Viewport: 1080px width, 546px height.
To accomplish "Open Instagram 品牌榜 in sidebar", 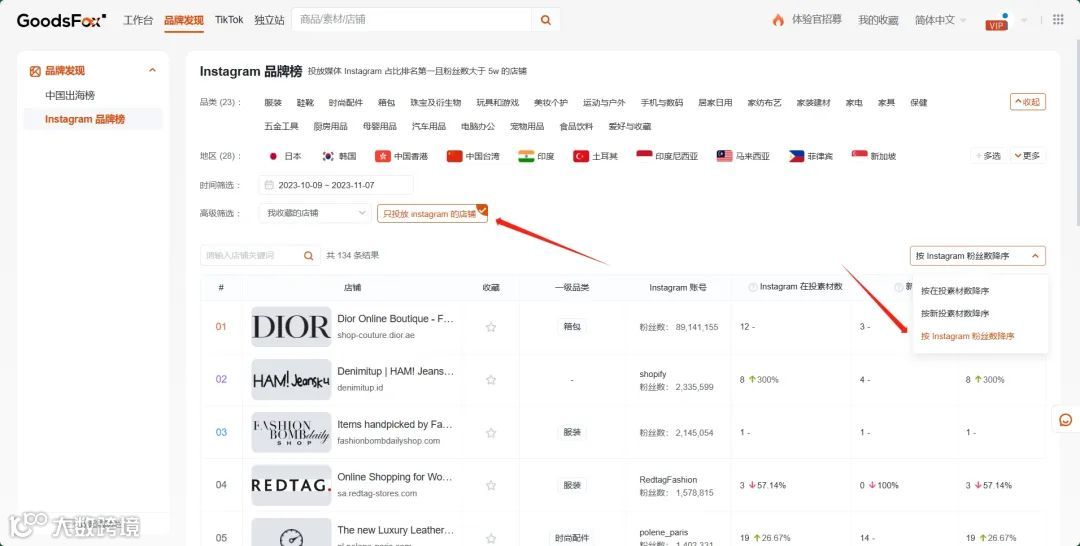I will (85, 119).
